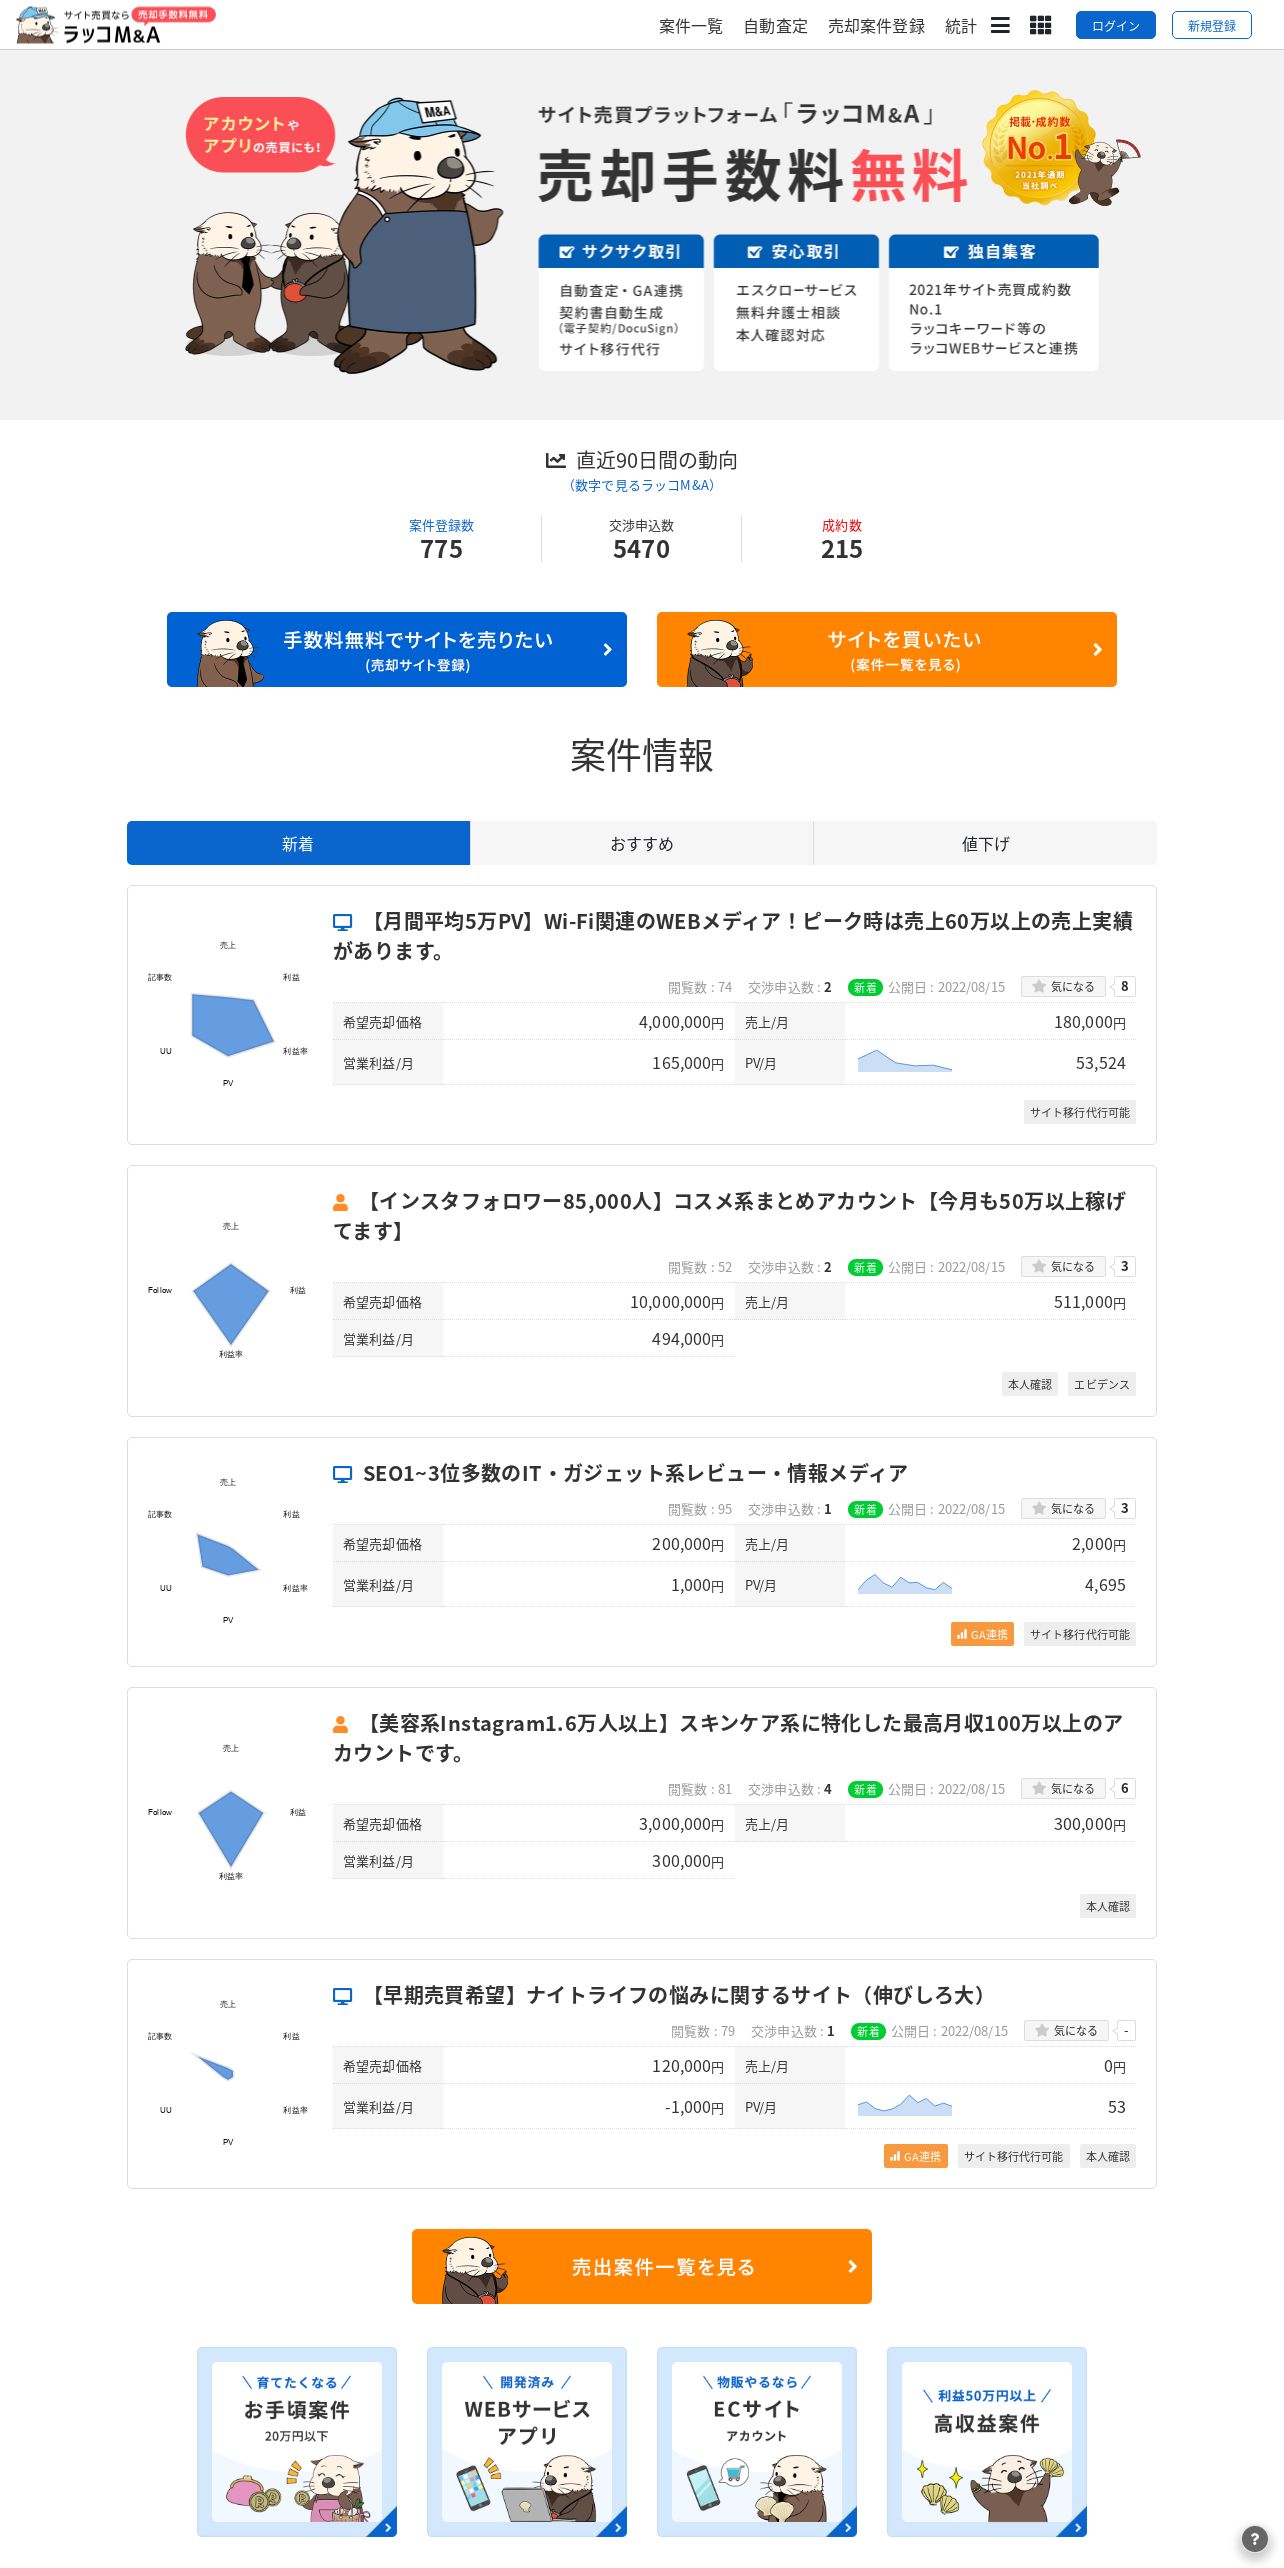Click the 安心取引 feature card
This screenshot has height=2568, width=1284.
tap(796, 303)
